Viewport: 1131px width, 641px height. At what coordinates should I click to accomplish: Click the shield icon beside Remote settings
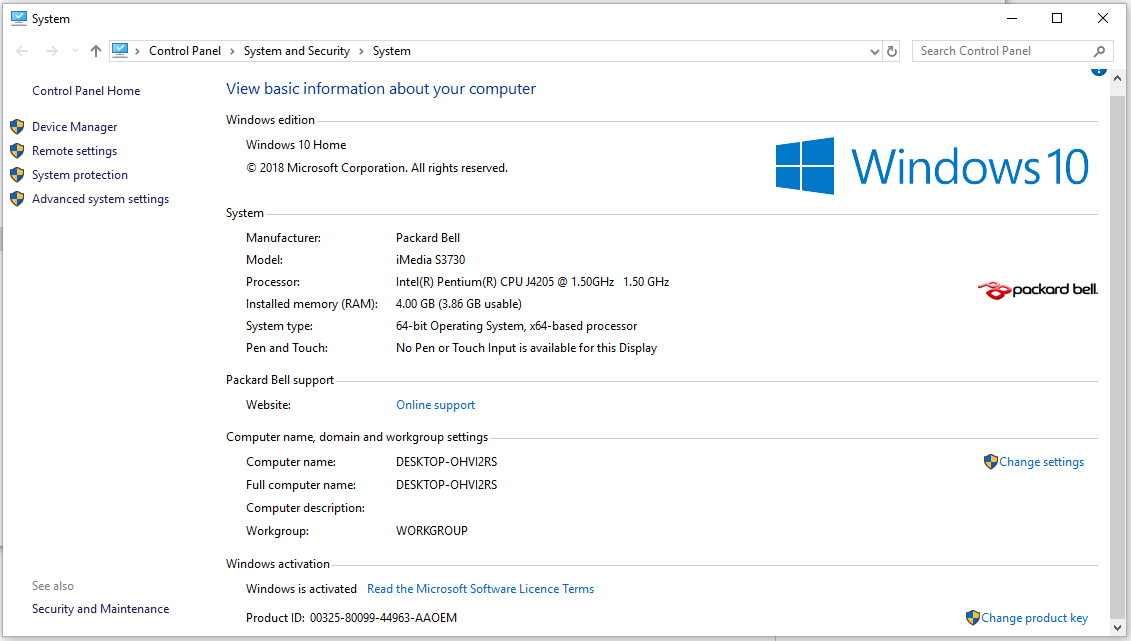pos(17,151)
